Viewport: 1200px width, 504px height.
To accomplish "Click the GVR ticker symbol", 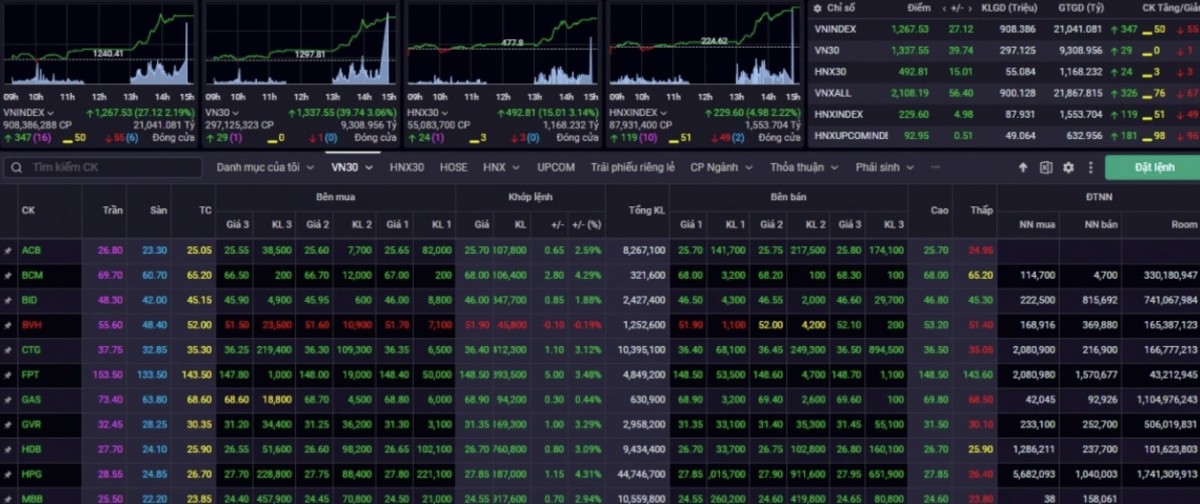I will 31,424.
